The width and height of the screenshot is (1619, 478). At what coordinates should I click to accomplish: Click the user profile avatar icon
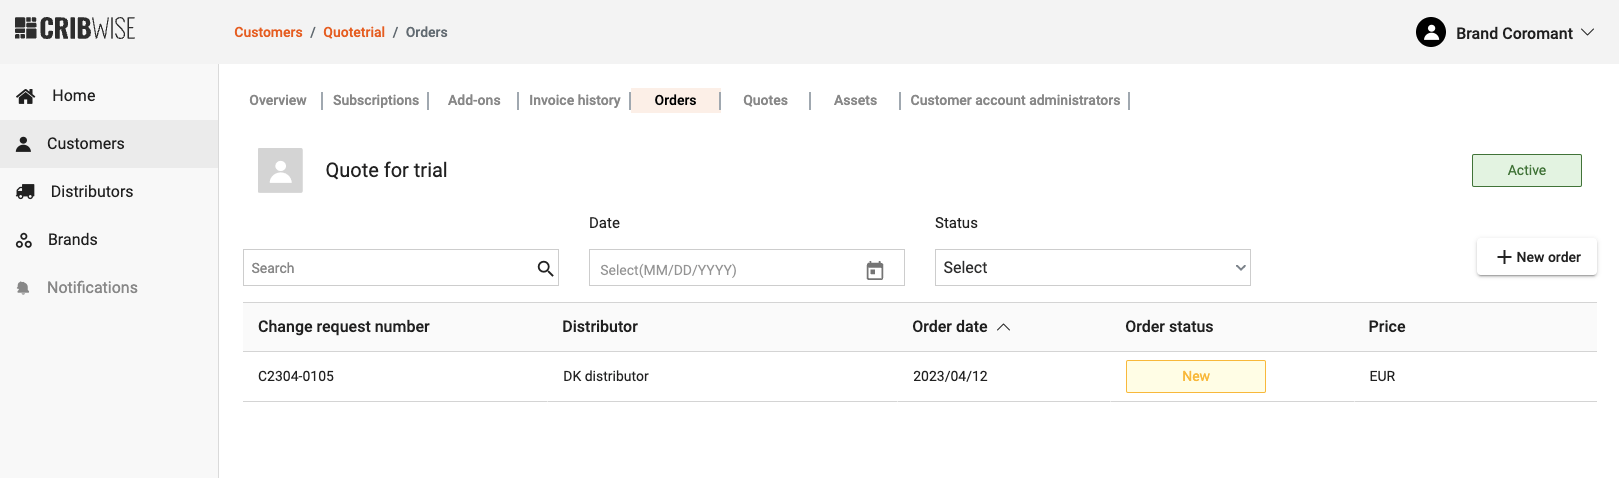point(1431,33)
